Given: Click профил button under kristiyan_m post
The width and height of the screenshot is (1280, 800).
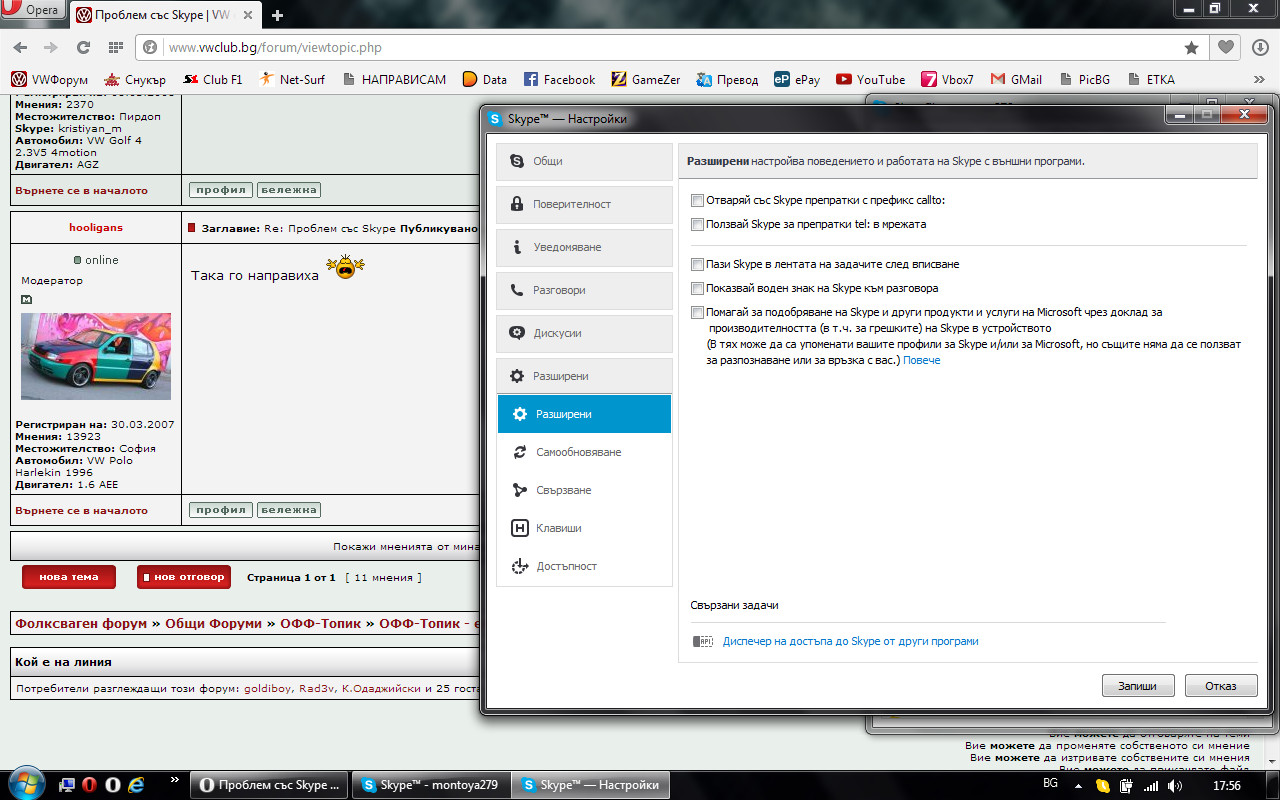Looking at the screenshot, I should (x=221, y=190).
